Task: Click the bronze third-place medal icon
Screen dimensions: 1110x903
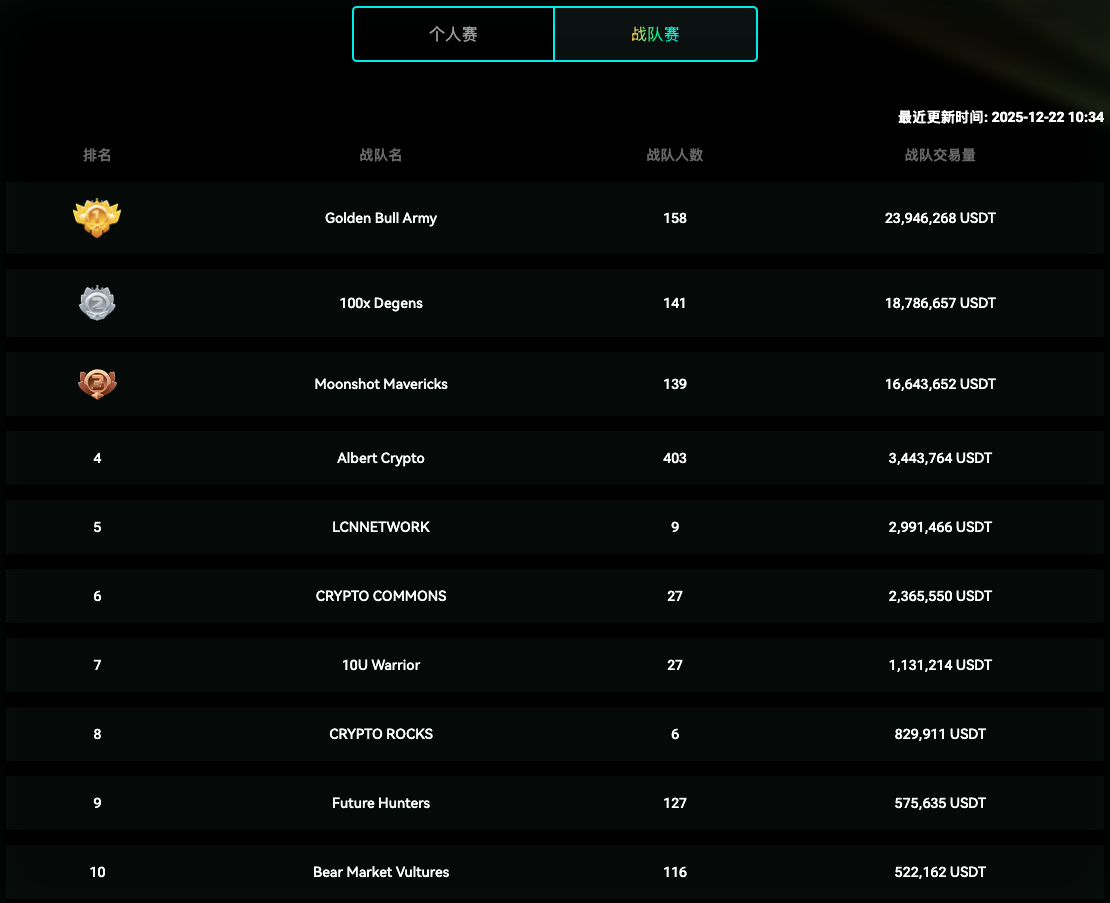Action: pos(97,384)
